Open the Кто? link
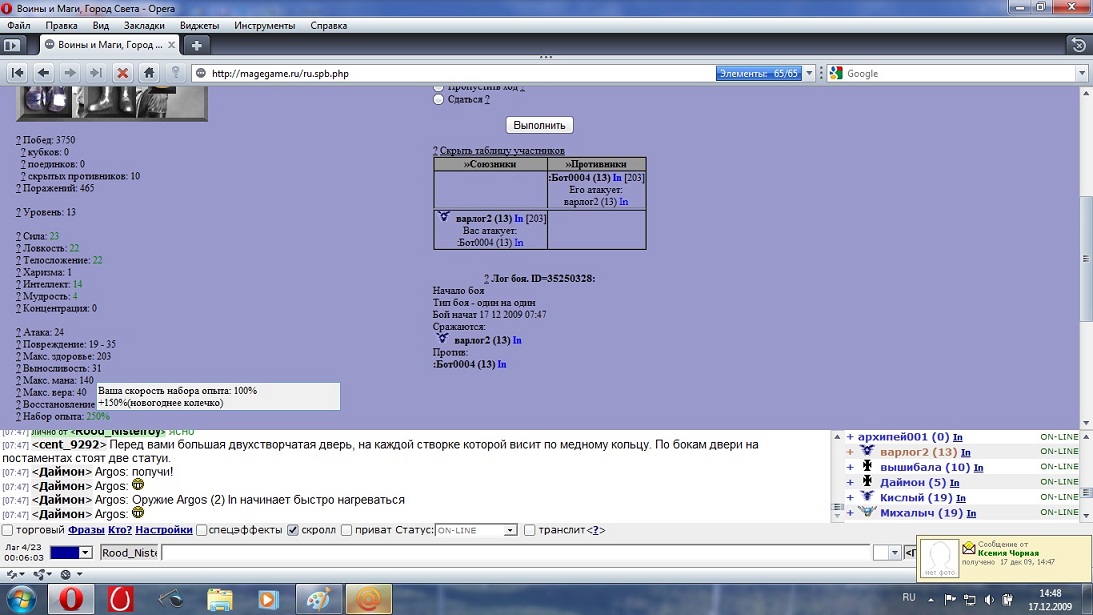The image size is (1093, 615). [120, 530]
